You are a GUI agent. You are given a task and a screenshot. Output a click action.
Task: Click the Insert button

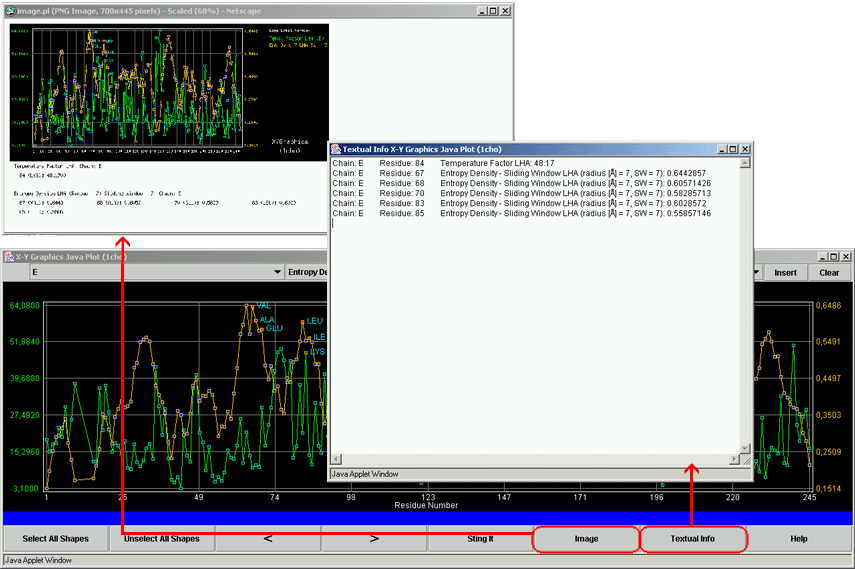785,272
